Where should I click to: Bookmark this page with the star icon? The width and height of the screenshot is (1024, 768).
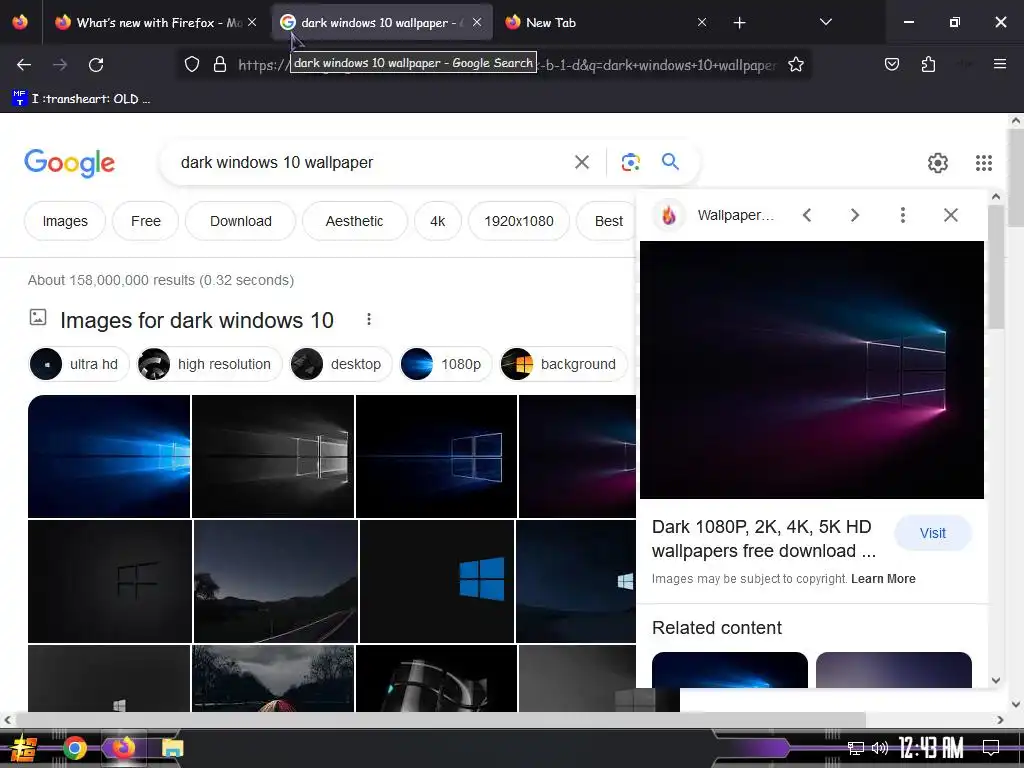tap(795, 65)
